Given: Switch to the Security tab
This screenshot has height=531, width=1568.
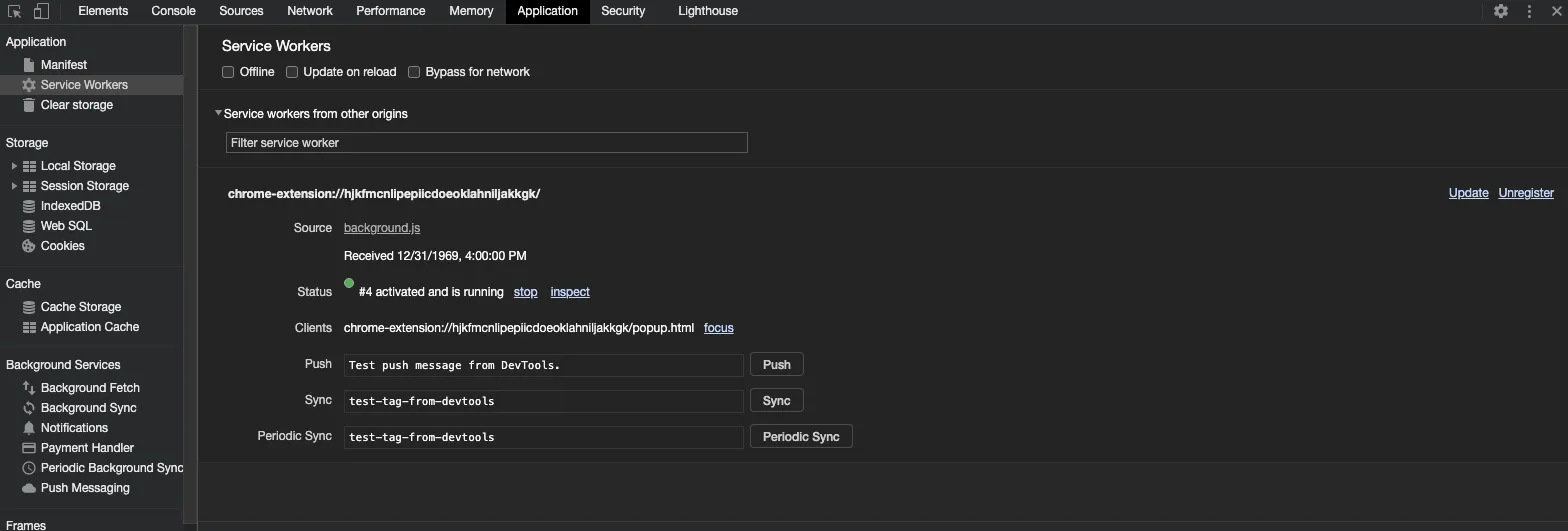Looking at the screenshot, I should tap(623, 11).
